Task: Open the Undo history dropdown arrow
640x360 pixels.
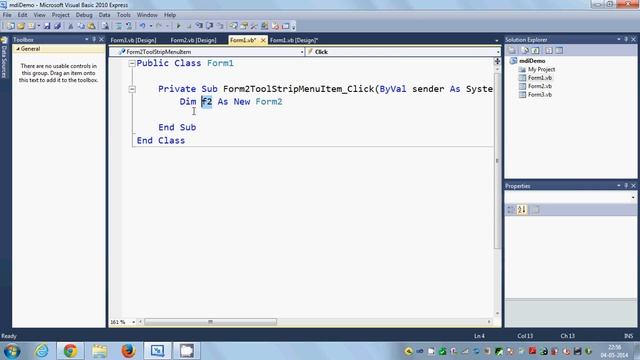Action: pyautogui.click(x=151, y=26)
